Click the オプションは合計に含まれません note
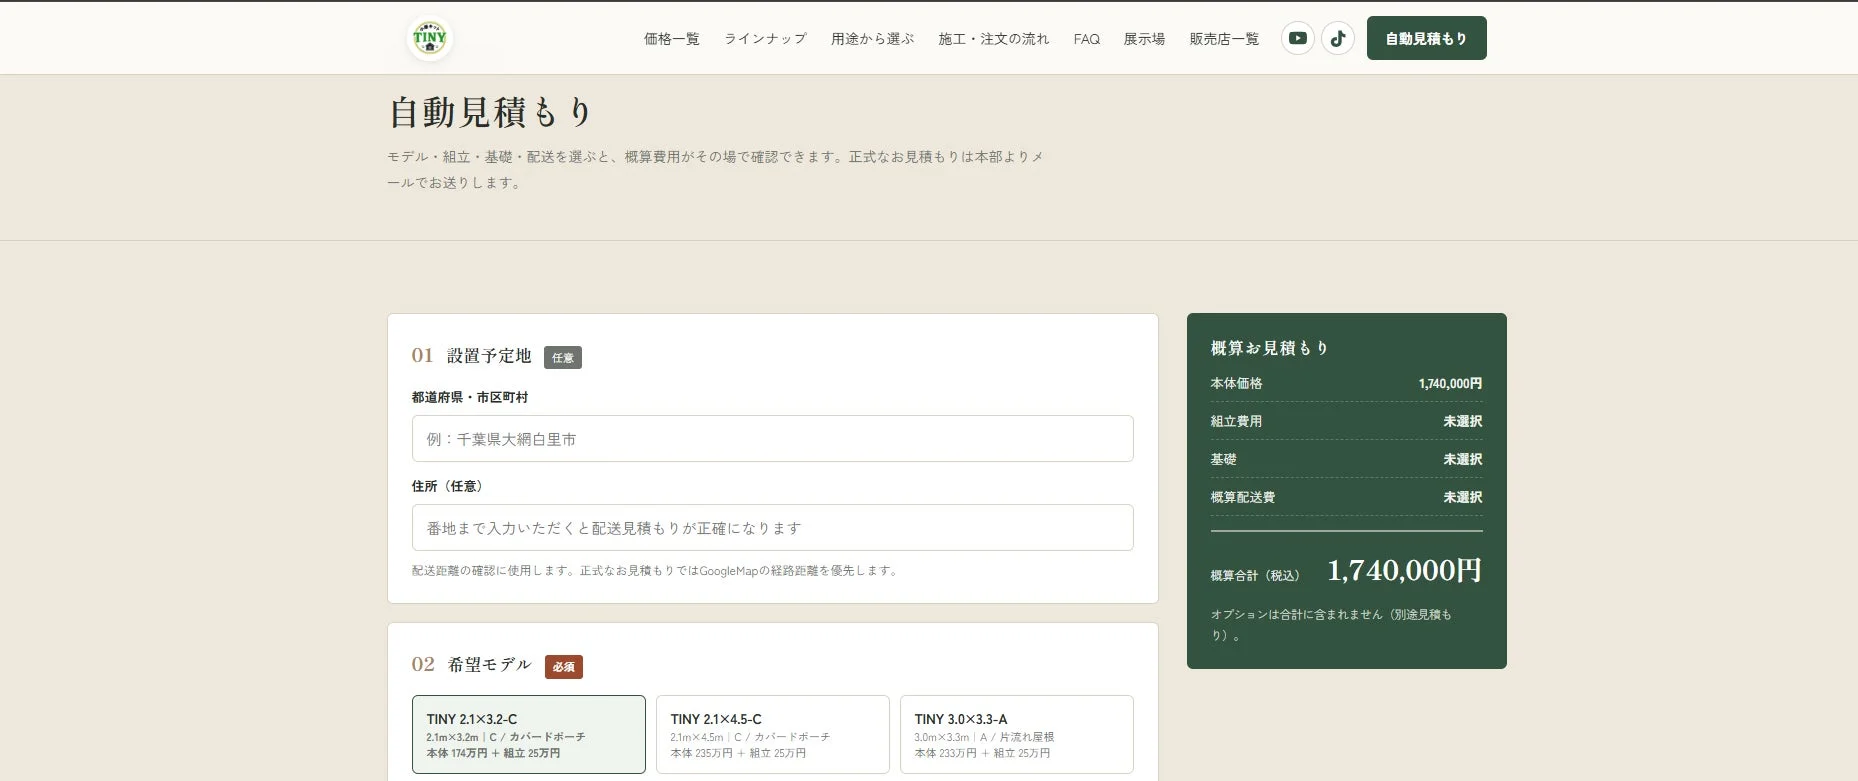The width and height of the screenshot is (1858, 781). 1331,625
